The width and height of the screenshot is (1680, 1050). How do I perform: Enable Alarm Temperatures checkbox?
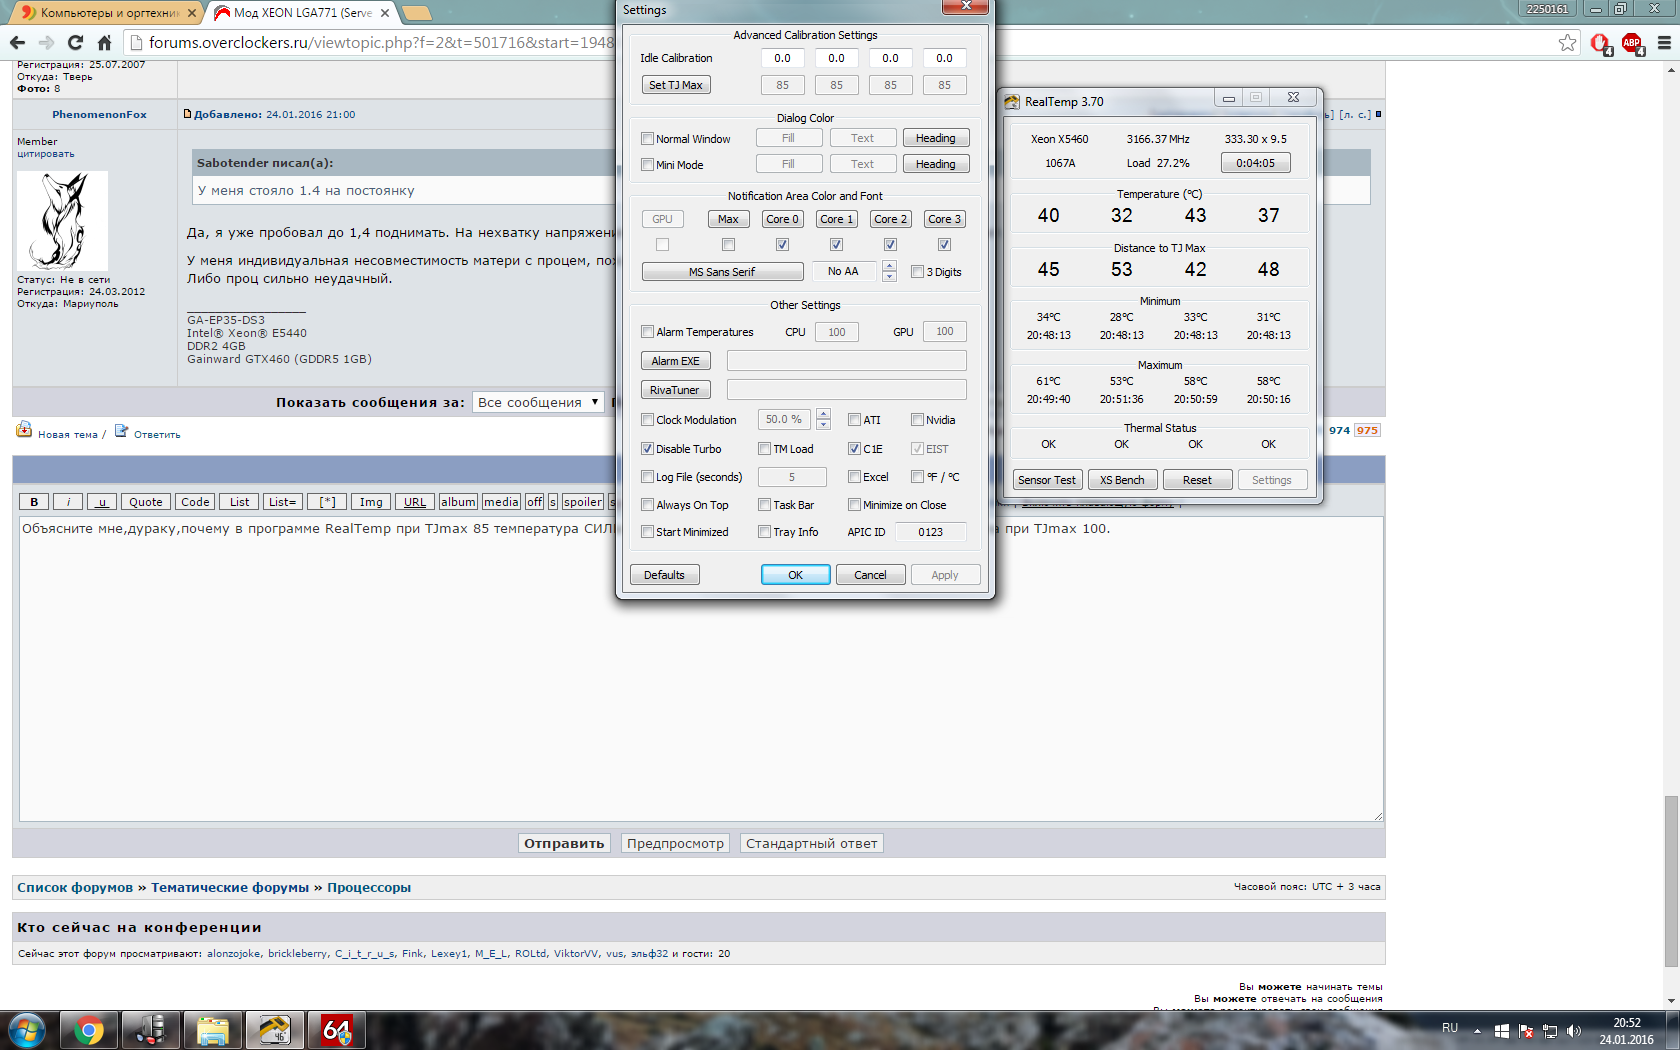(x=647, y=332)
